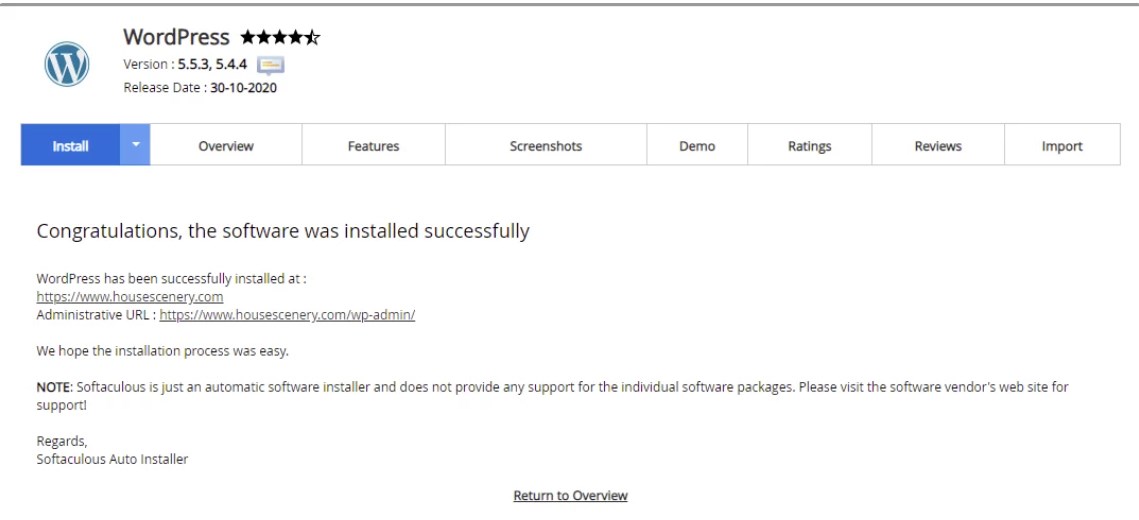Click the Congratulations success heading
The width and height of the screenshot is (1139, 520).
point(283,231)
